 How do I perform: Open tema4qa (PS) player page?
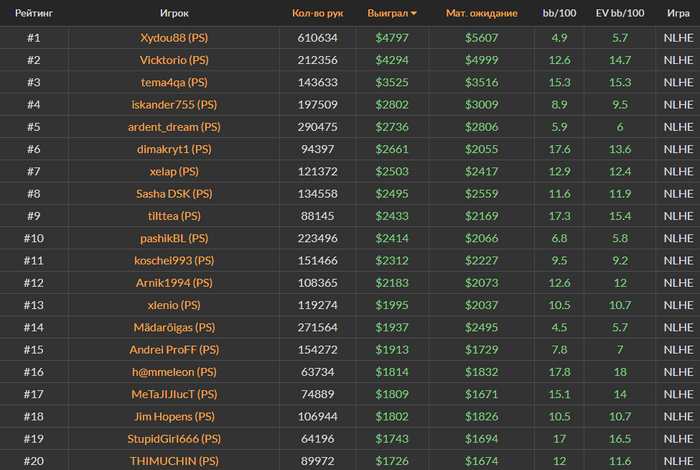(x=174, y=83)
